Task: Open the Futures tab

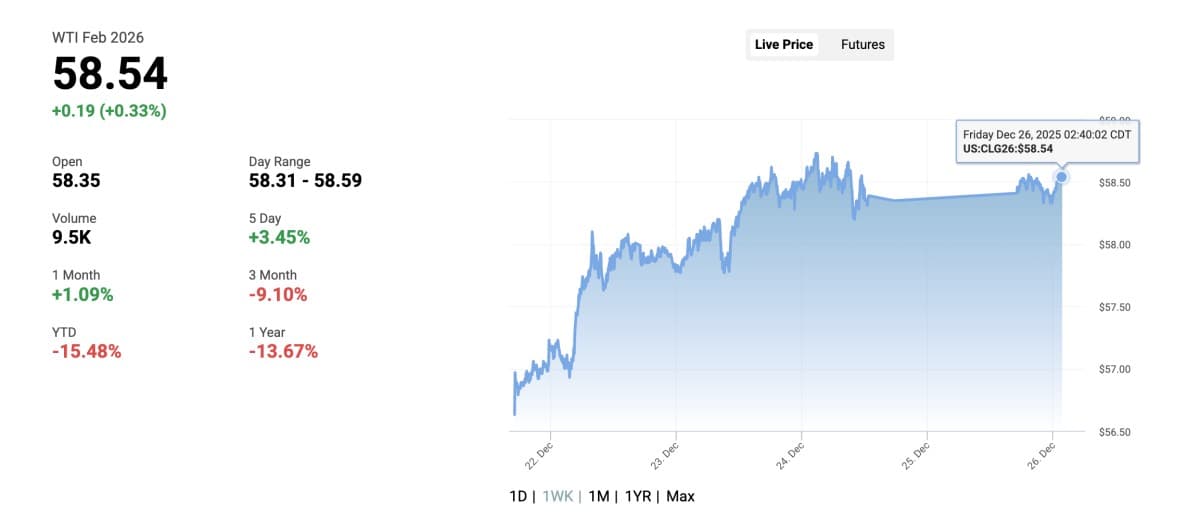Action: [x=862, y=44]
